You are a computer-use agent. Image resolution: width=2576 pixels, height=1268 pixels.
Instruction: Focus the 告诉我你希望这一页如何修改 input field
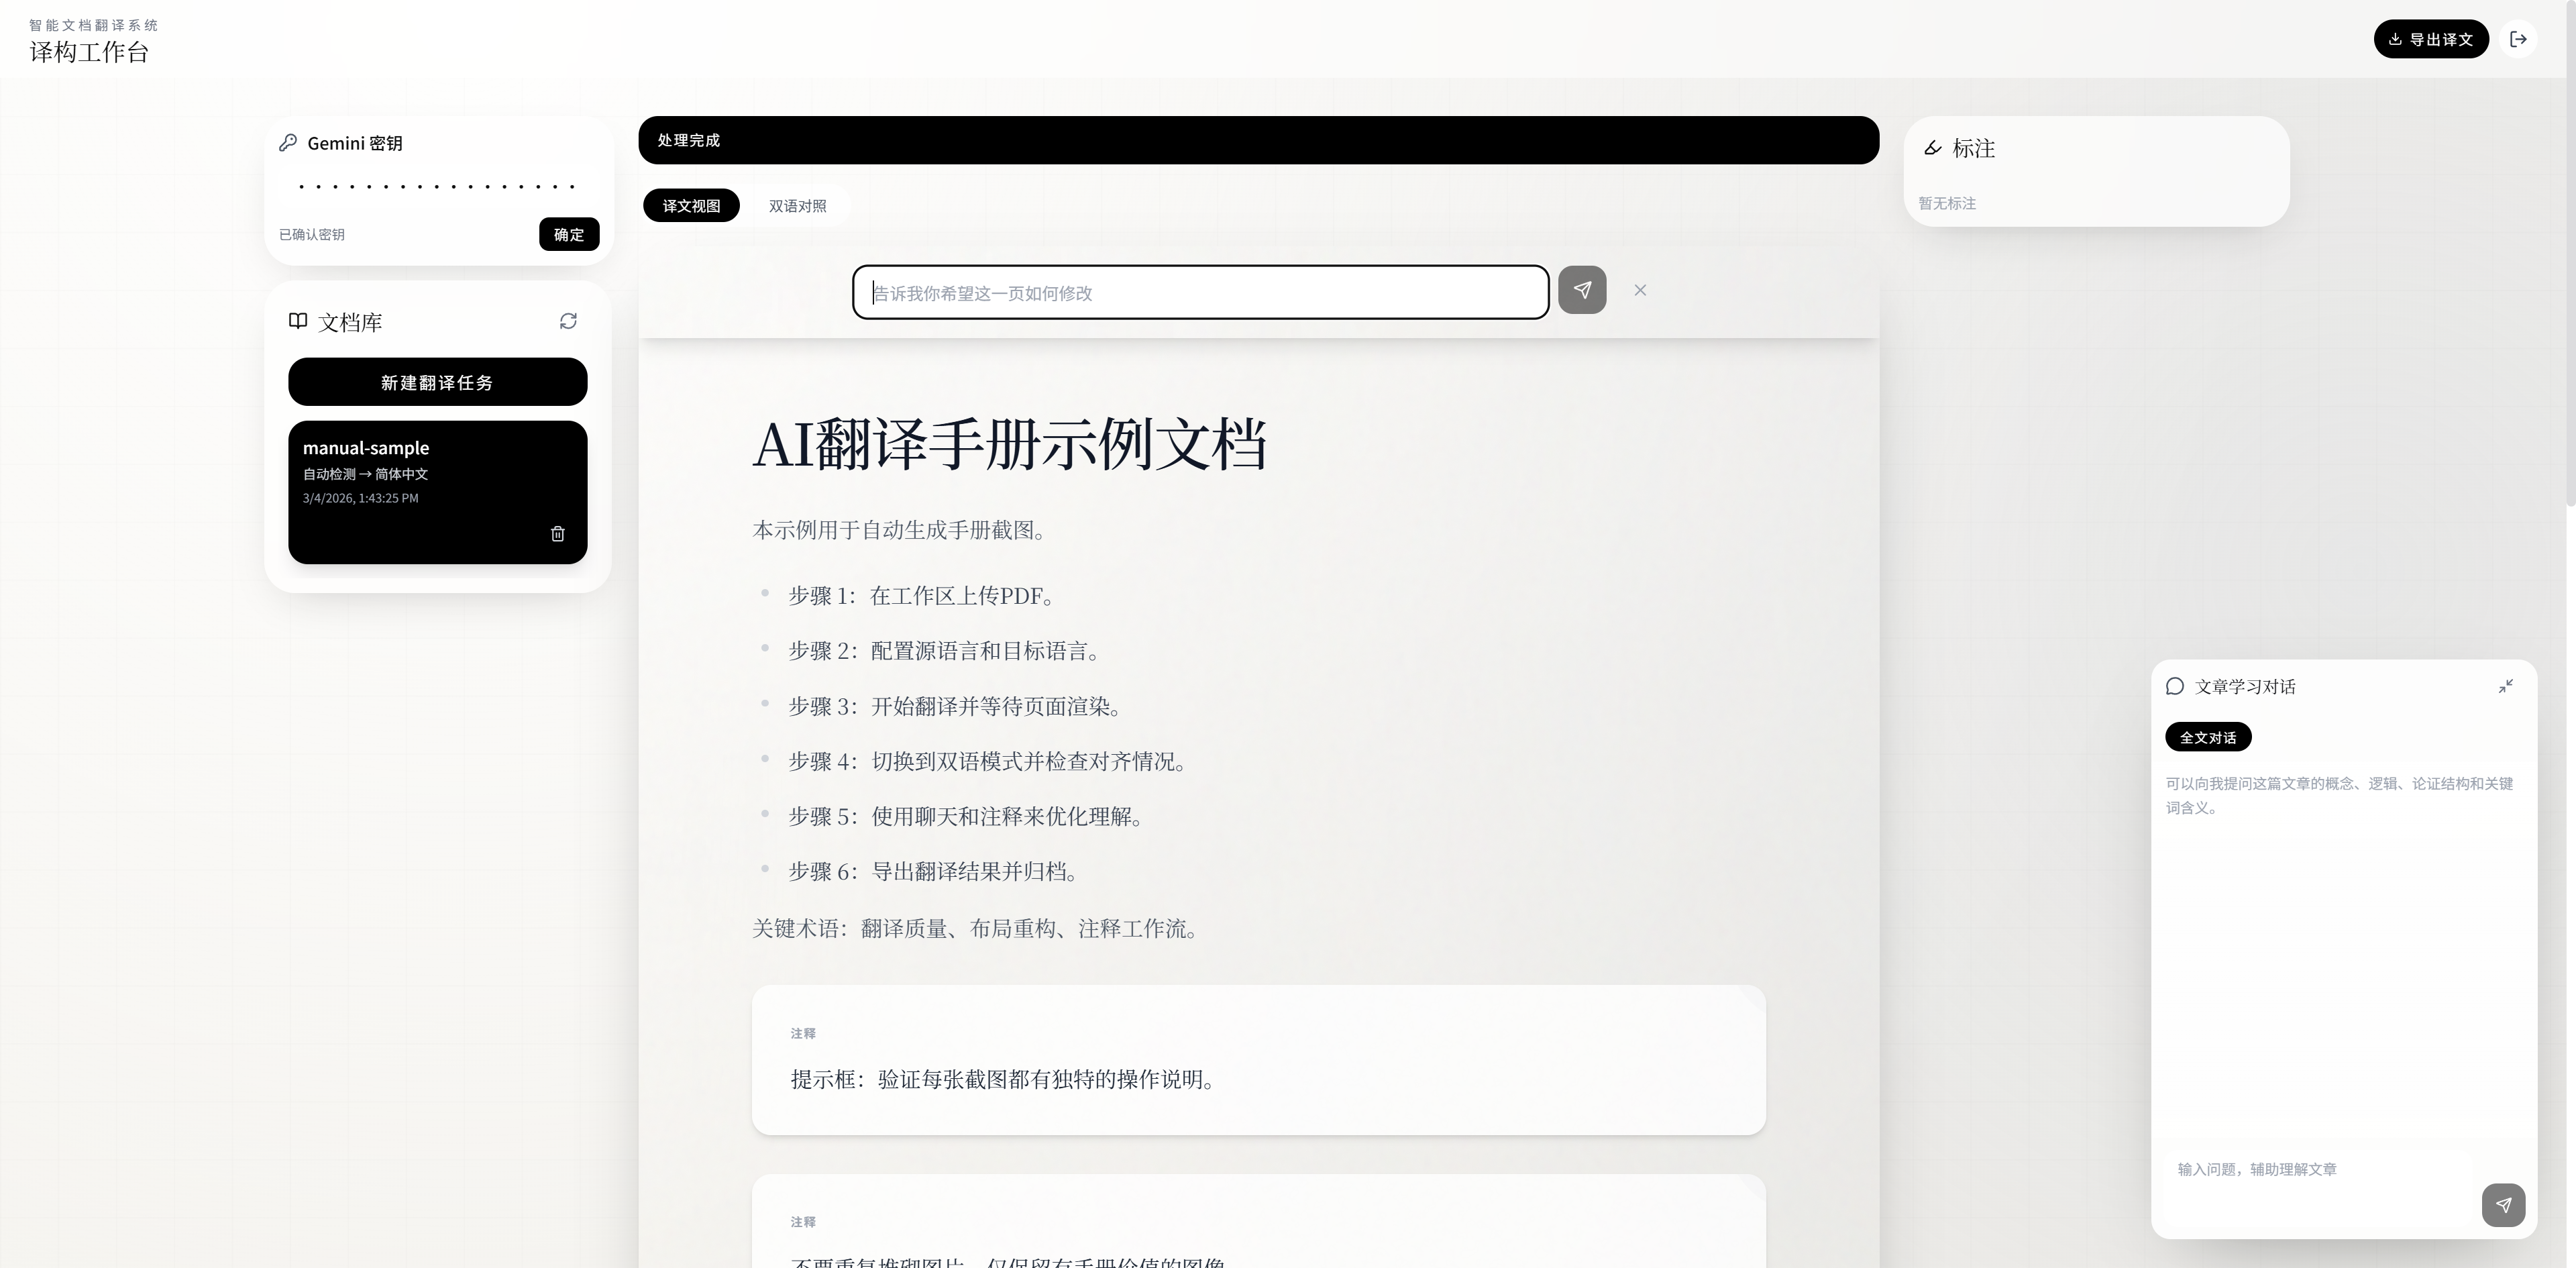coord(1200,292)
